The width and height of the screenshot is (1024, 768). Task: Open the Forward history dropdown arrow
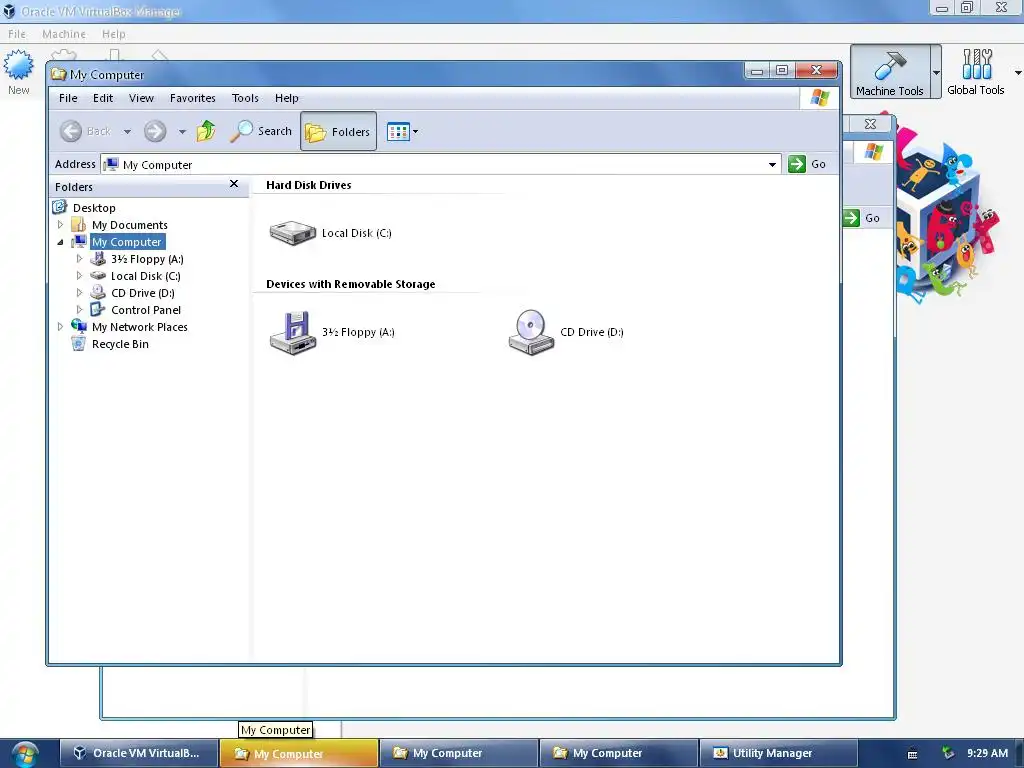[x=182, y=131]
